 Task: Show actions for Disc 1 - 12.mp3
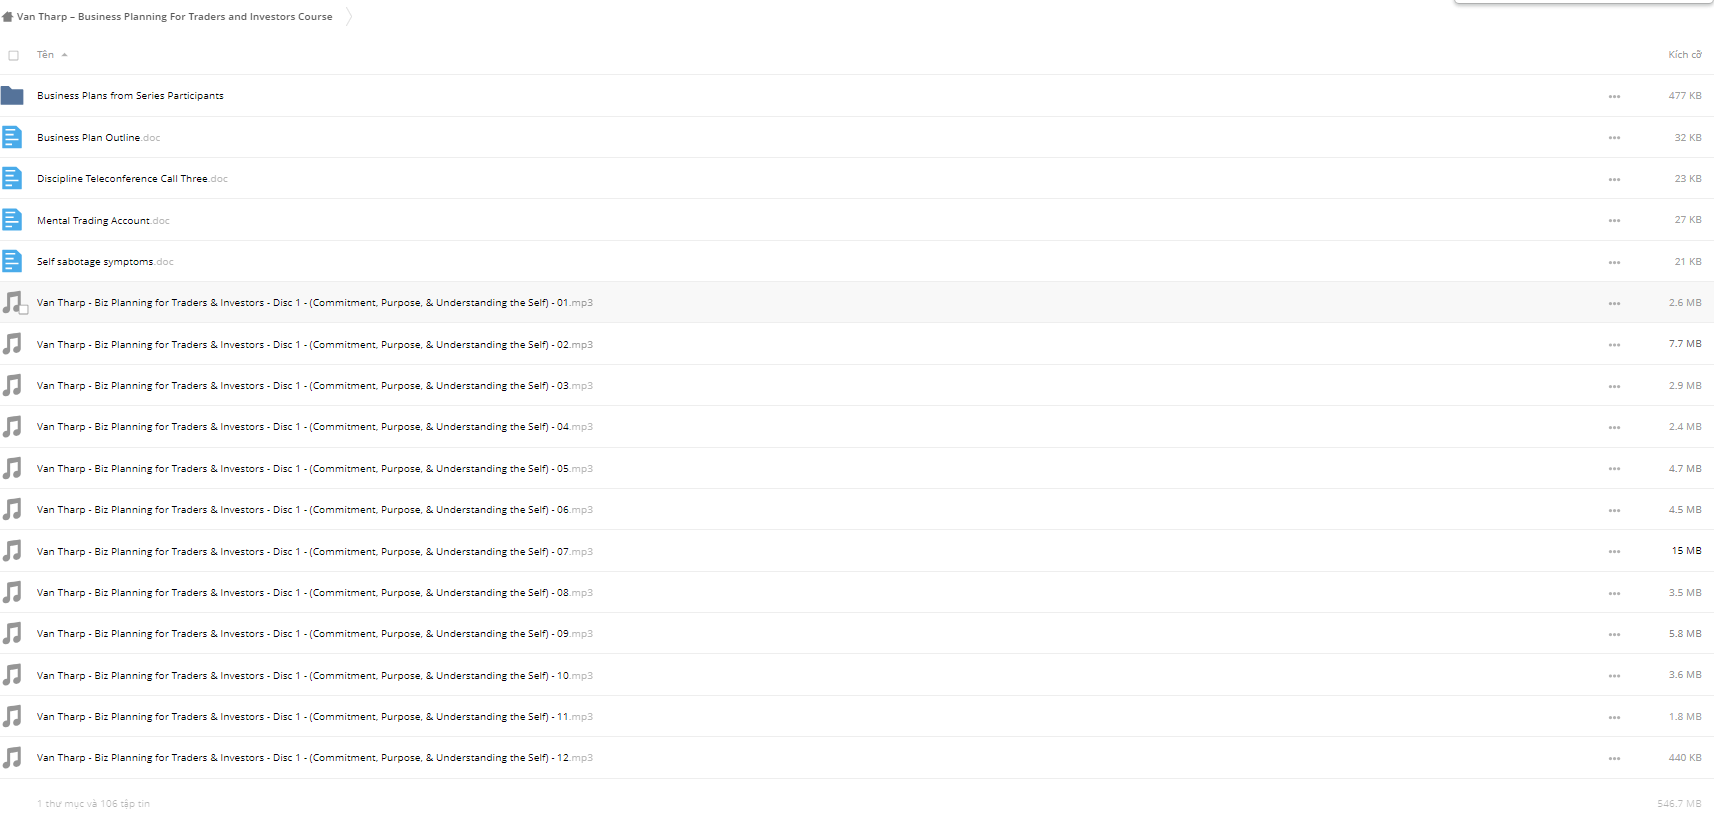[1614, 759]
